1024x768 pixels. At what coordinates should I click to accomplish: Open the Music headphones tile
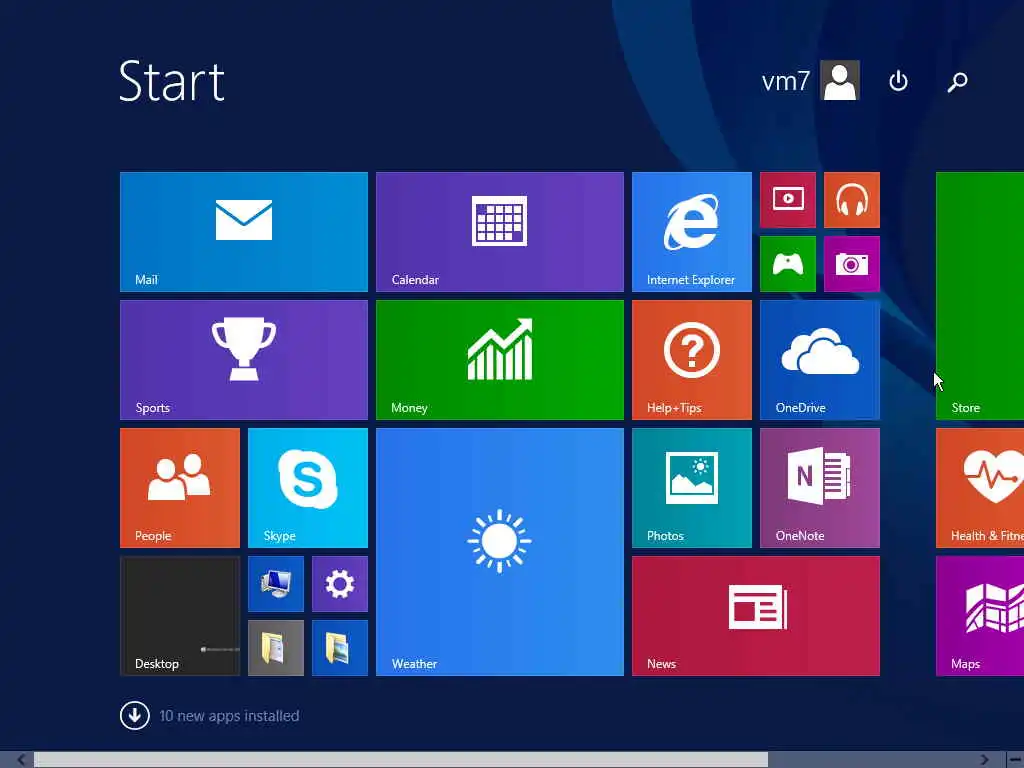852,200
